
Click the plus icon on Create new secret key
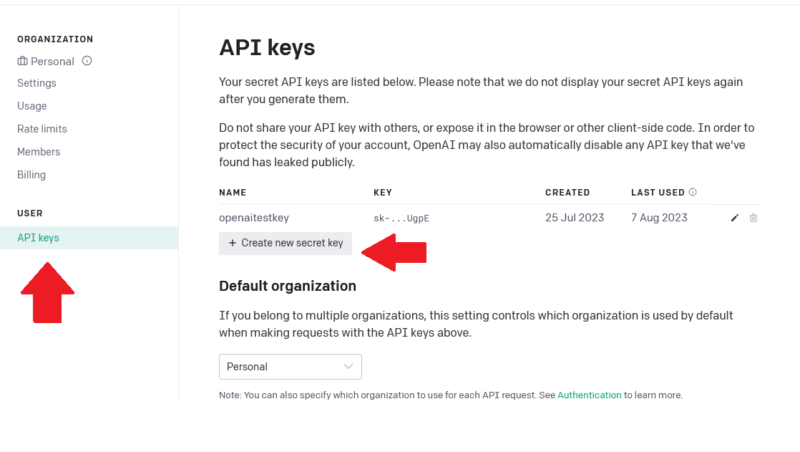pyautogui.click(x=232, y=243)
